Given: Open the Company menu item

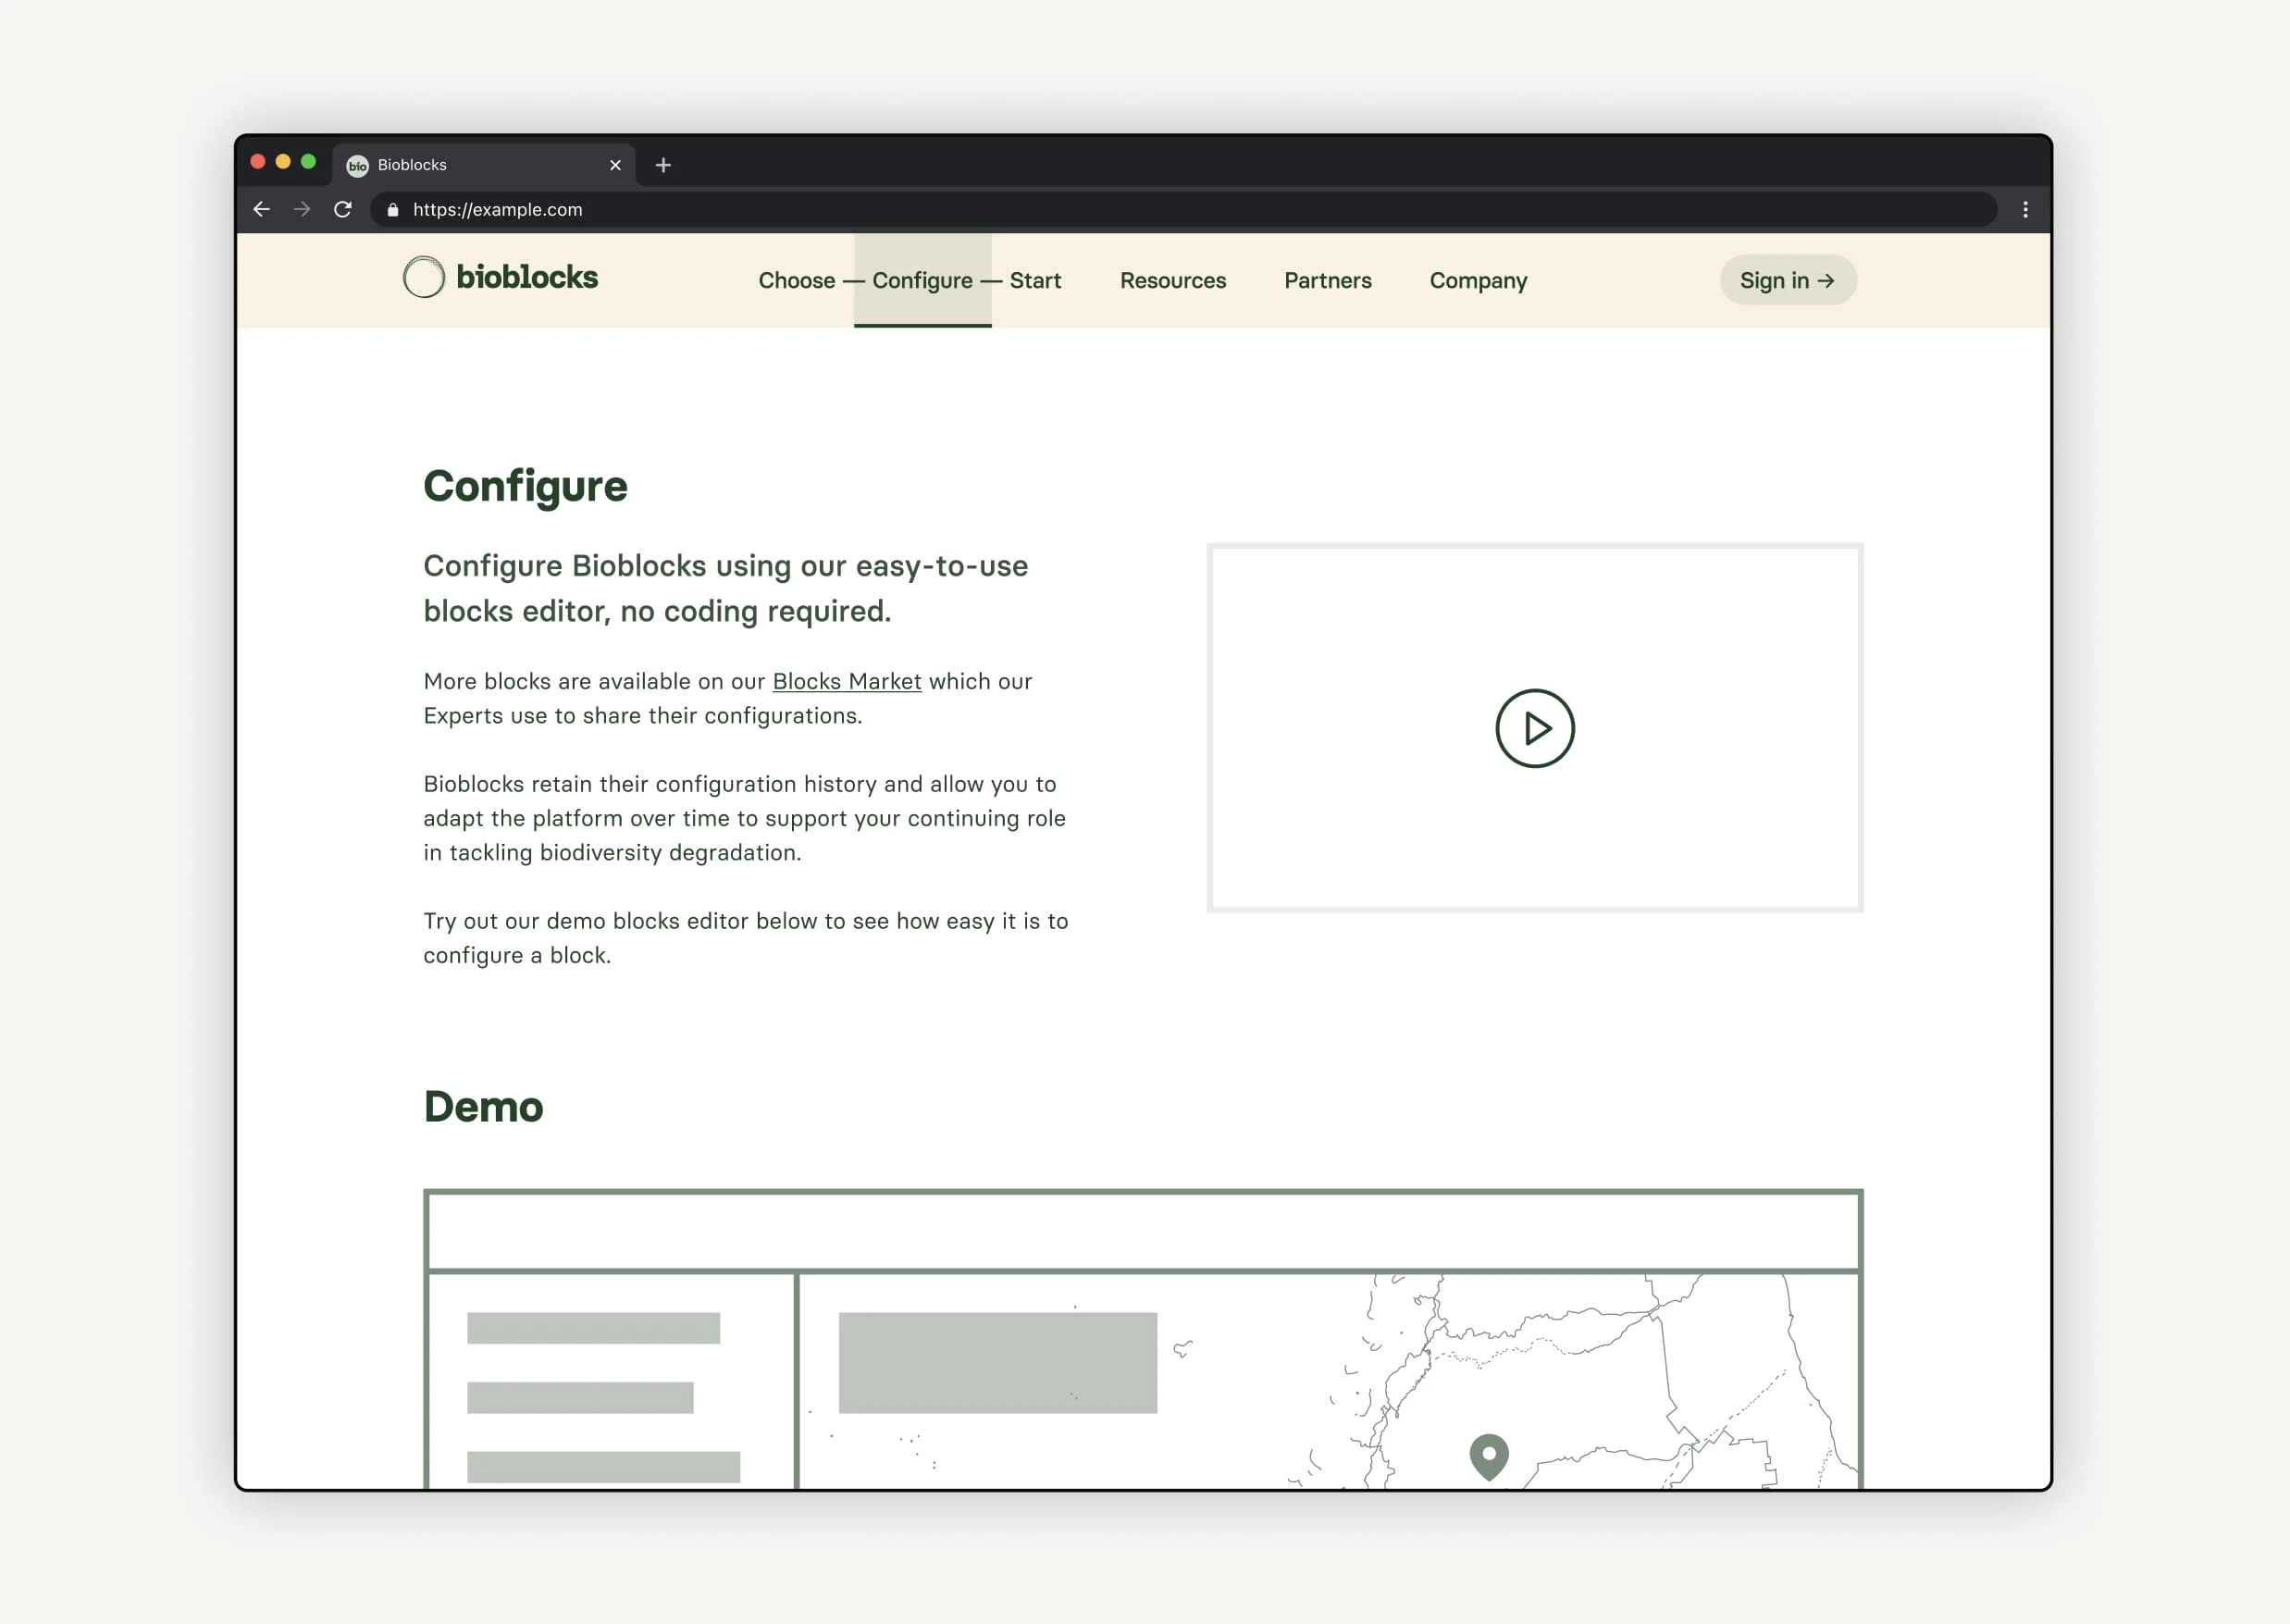Looking at the screenshot, I should pyautogui.click(x=1477, y=281).
